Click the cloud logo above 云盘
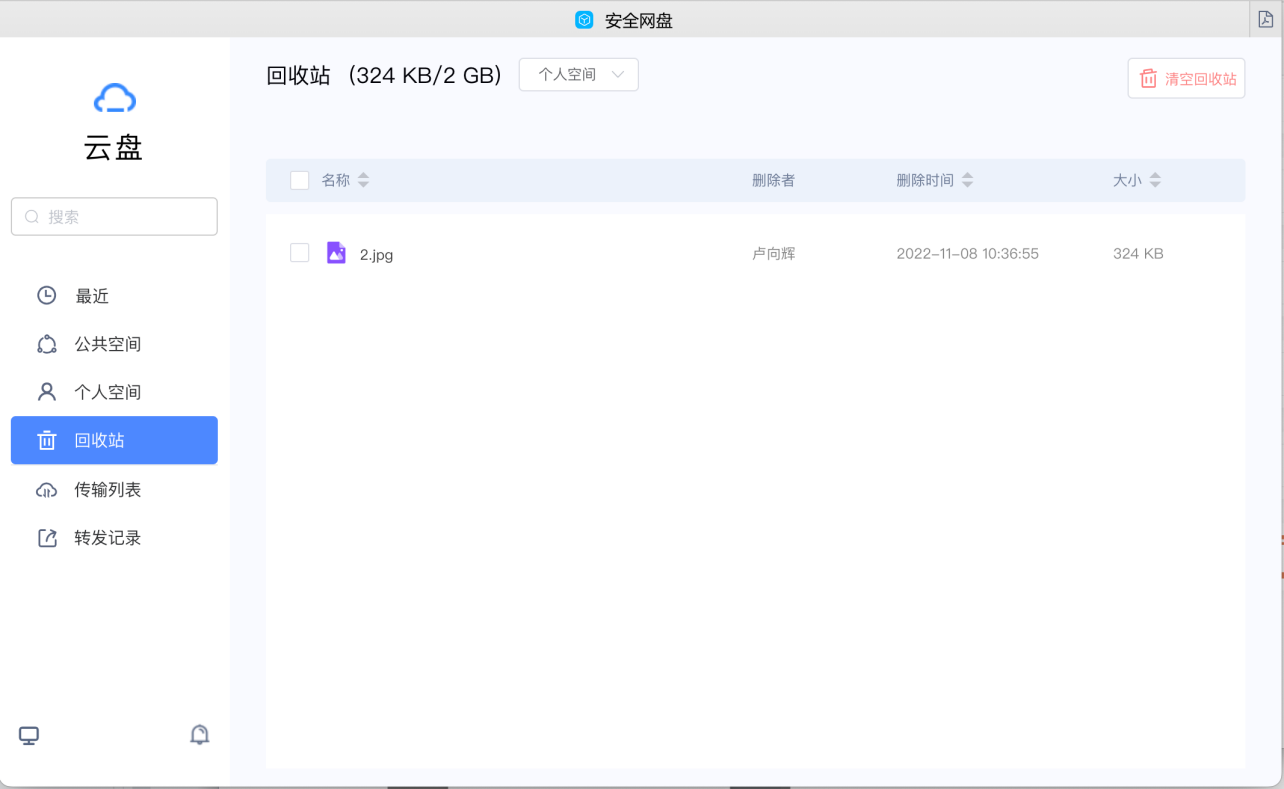The image size is (1284, 789). [x=114, y=97]
